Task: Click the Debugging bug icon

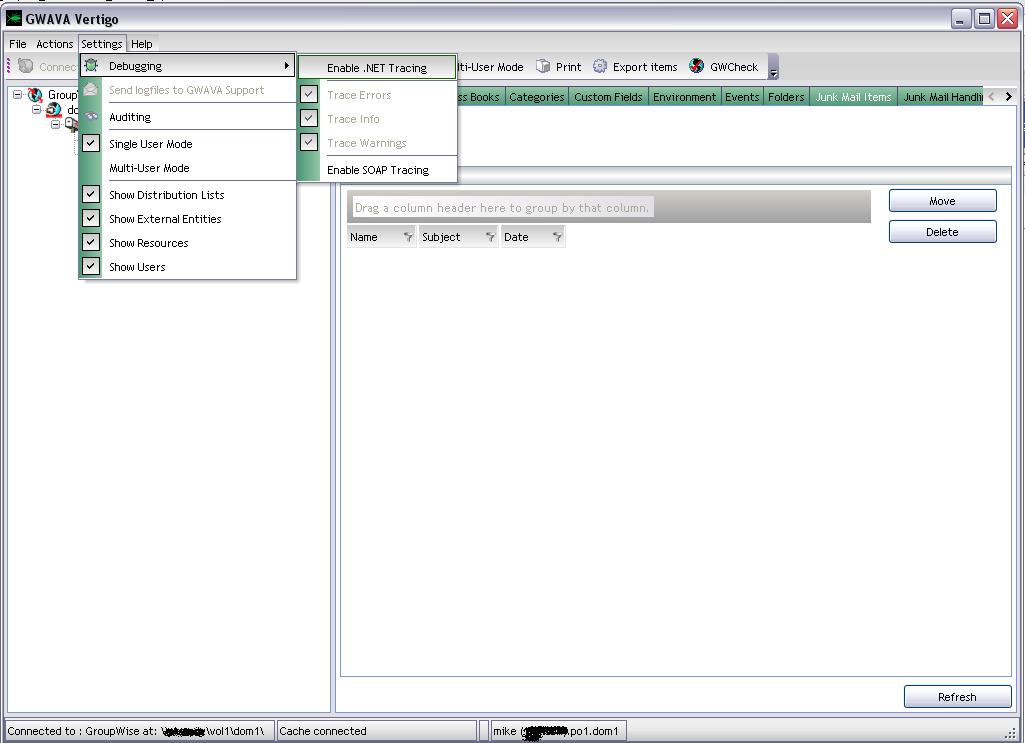Action: click(91, 65)
